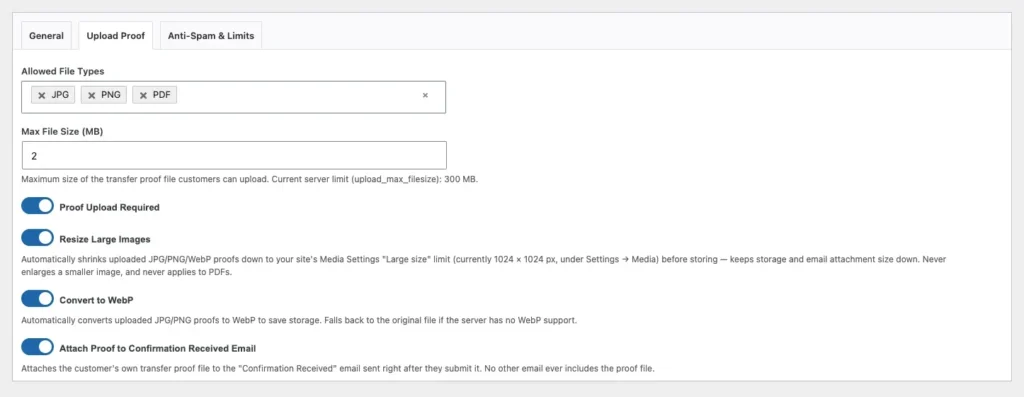Viewport: 1024px width, 397px height.
Task: Disable the Resize Large Images switch
Action: (x=37, y=238)
